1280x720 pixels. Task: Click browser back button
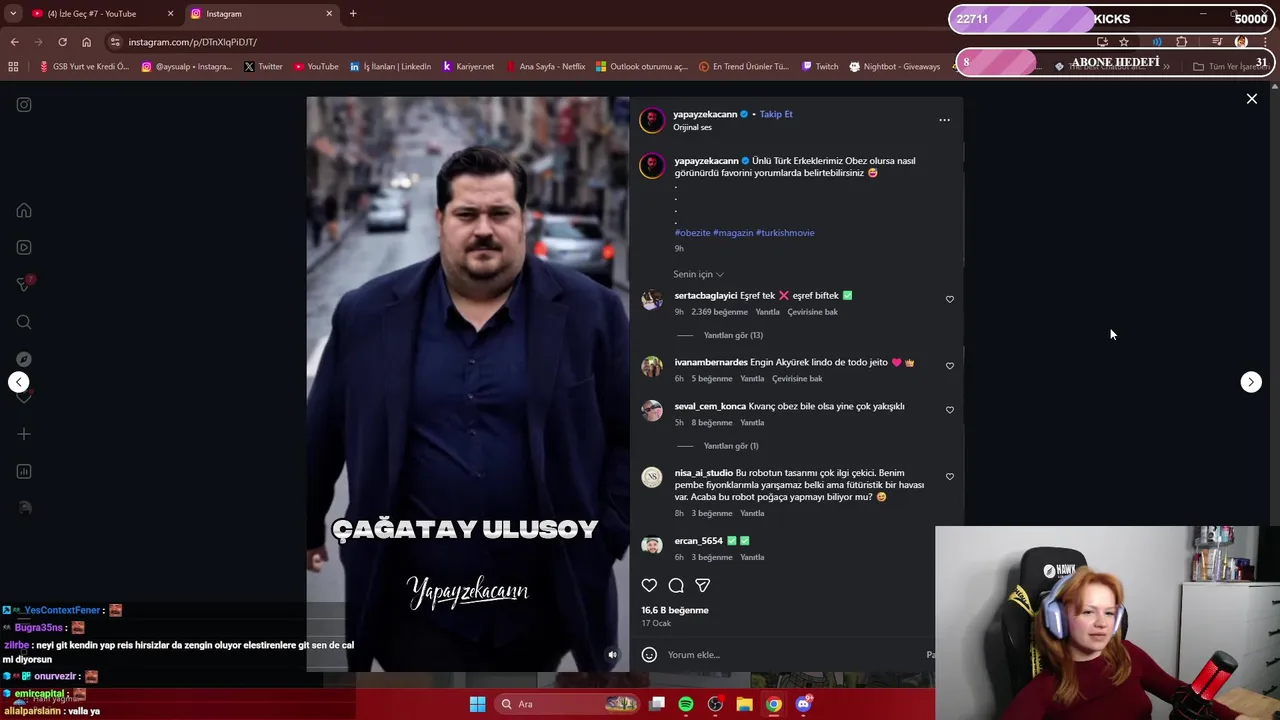coord(14,42)
